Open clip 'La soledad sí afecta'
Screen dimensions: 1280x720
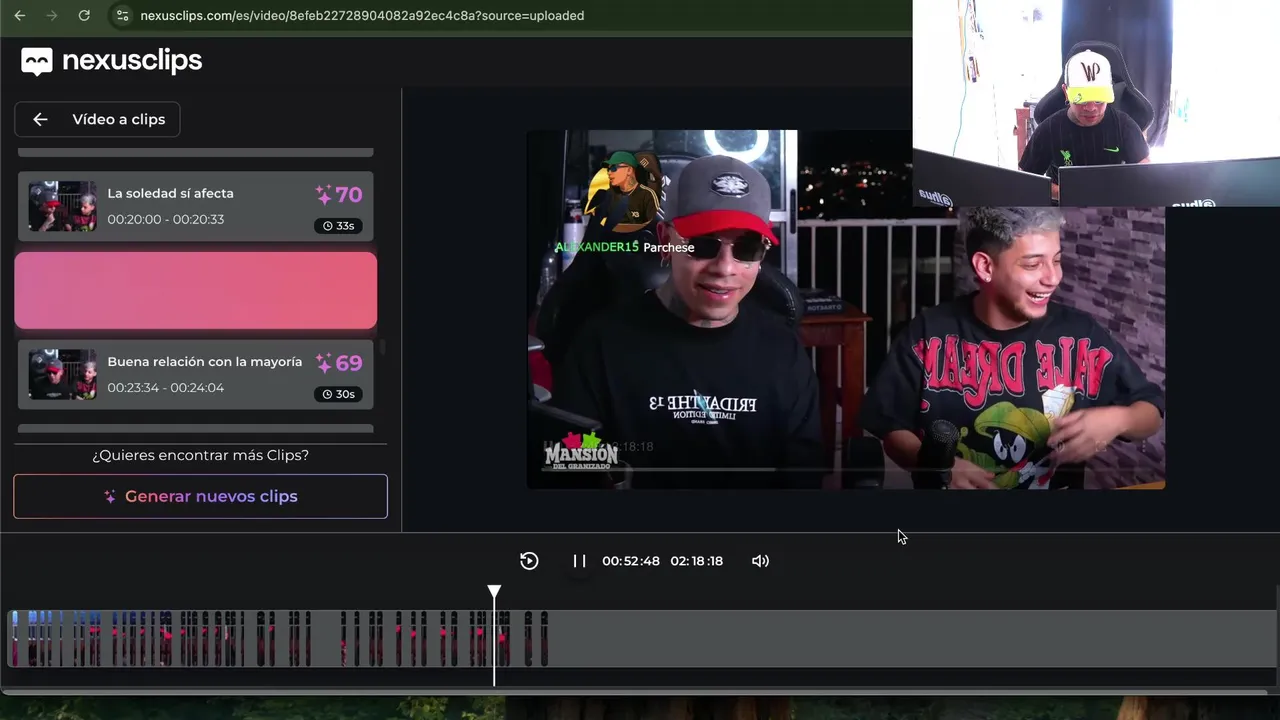click(195, 206)
